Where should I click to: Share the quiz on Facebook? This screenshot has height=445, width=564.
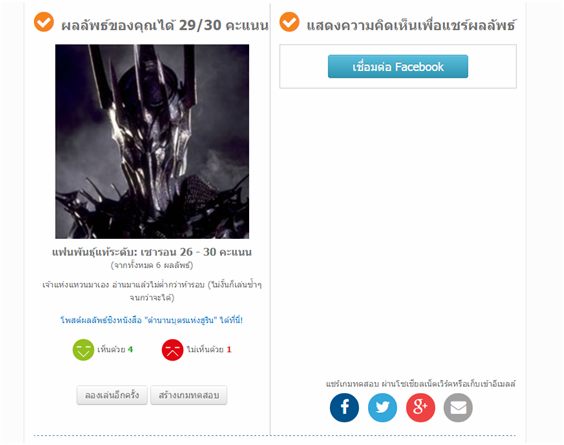[x=344, y=408]
